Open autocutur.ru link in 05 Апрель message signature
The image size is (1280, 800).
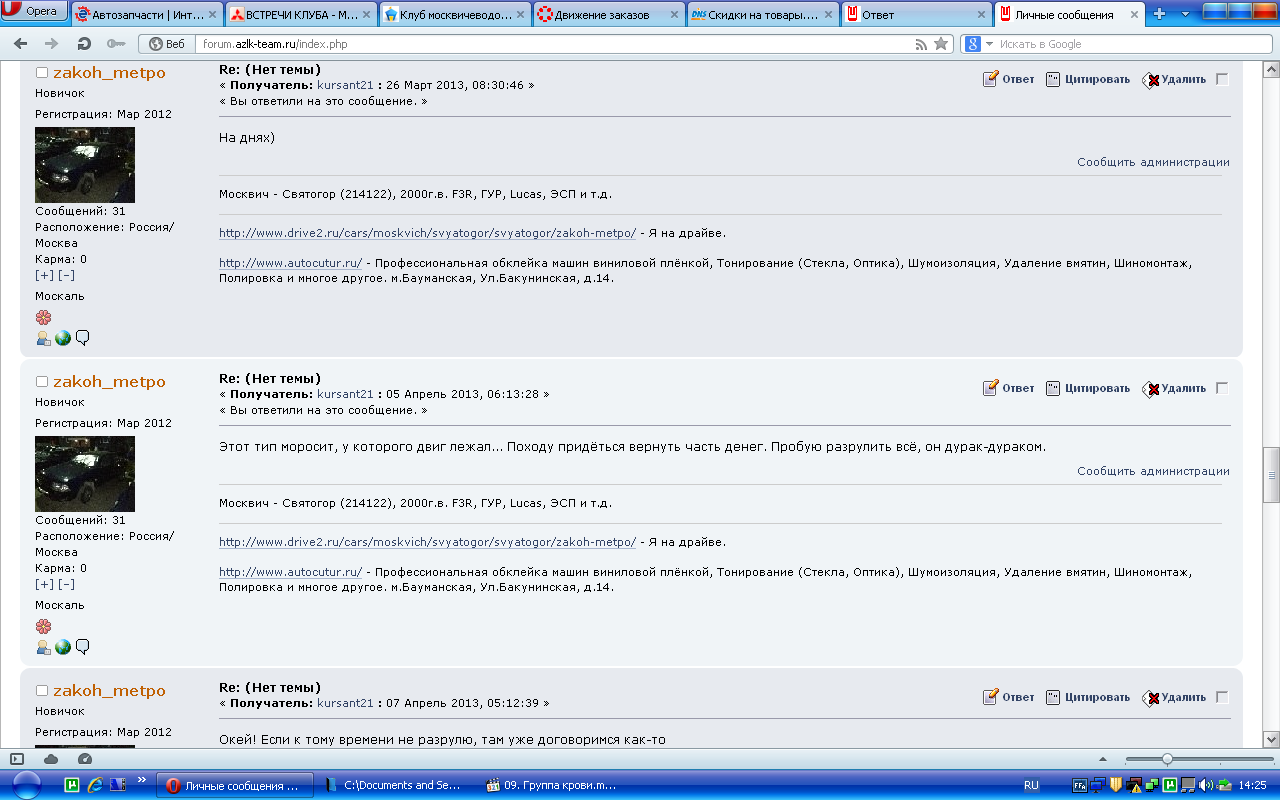(290, 572)
